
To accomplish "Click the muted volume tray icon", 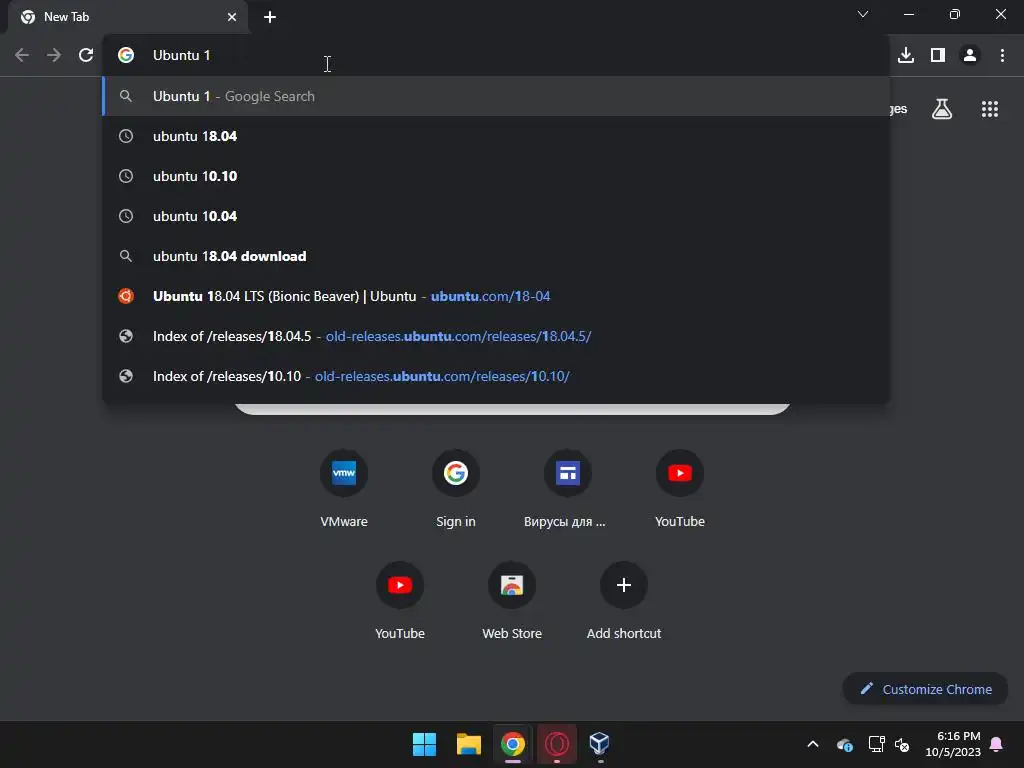I will (902, 744).
